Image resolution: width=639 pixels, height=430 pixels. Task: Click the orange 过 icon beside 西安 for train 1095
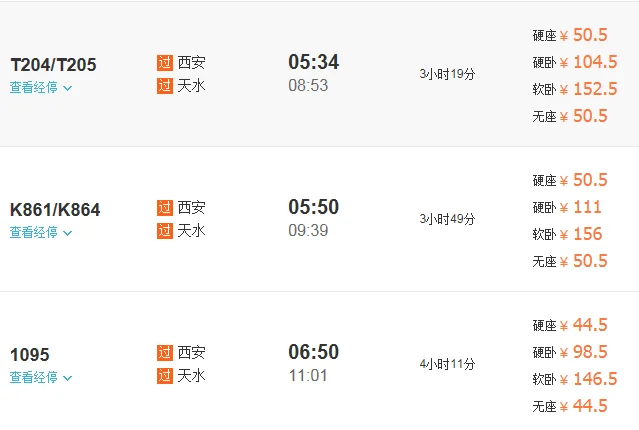tap(165, 353)
